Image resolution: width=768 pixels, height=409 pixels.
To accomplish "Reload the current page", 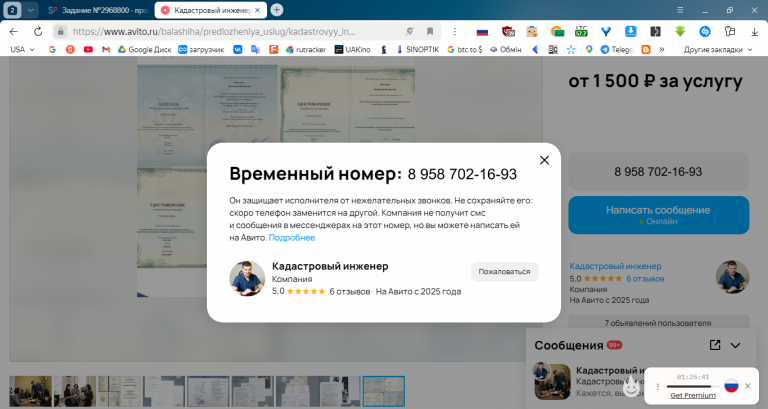I will tap(38, 31).
